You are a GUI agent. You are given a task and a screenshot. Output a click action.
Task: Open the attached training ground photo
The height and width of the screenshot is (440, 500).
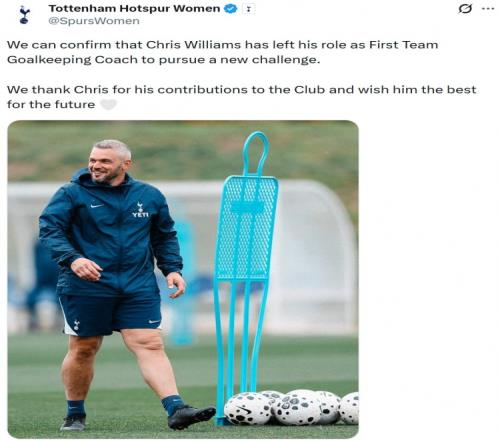183,279
